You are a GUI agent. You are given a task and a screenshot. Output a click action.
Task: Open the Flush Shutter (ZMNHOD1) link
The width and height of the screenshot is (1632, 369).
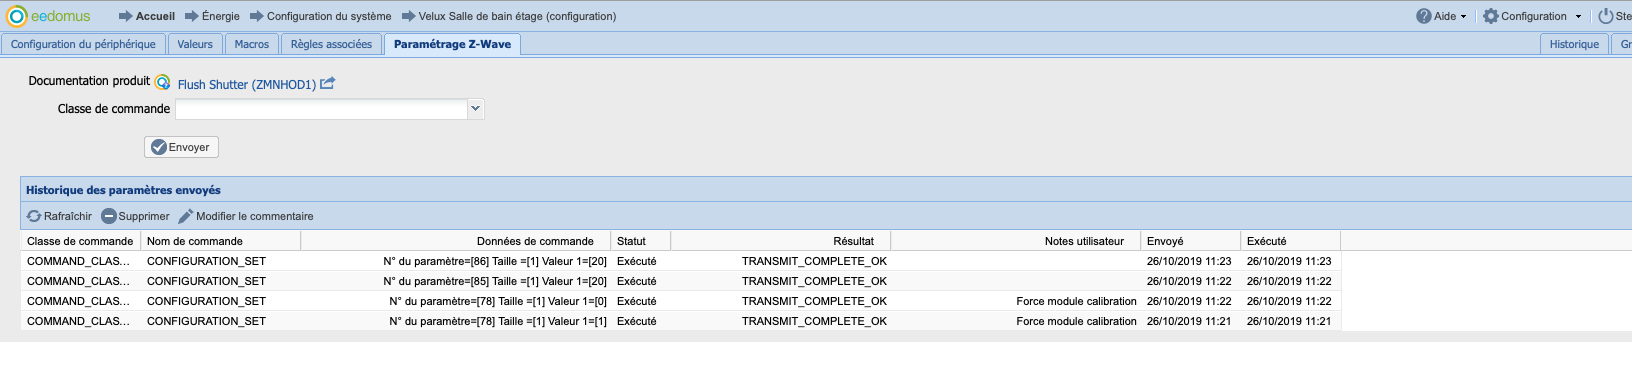[x=247, y=85]
